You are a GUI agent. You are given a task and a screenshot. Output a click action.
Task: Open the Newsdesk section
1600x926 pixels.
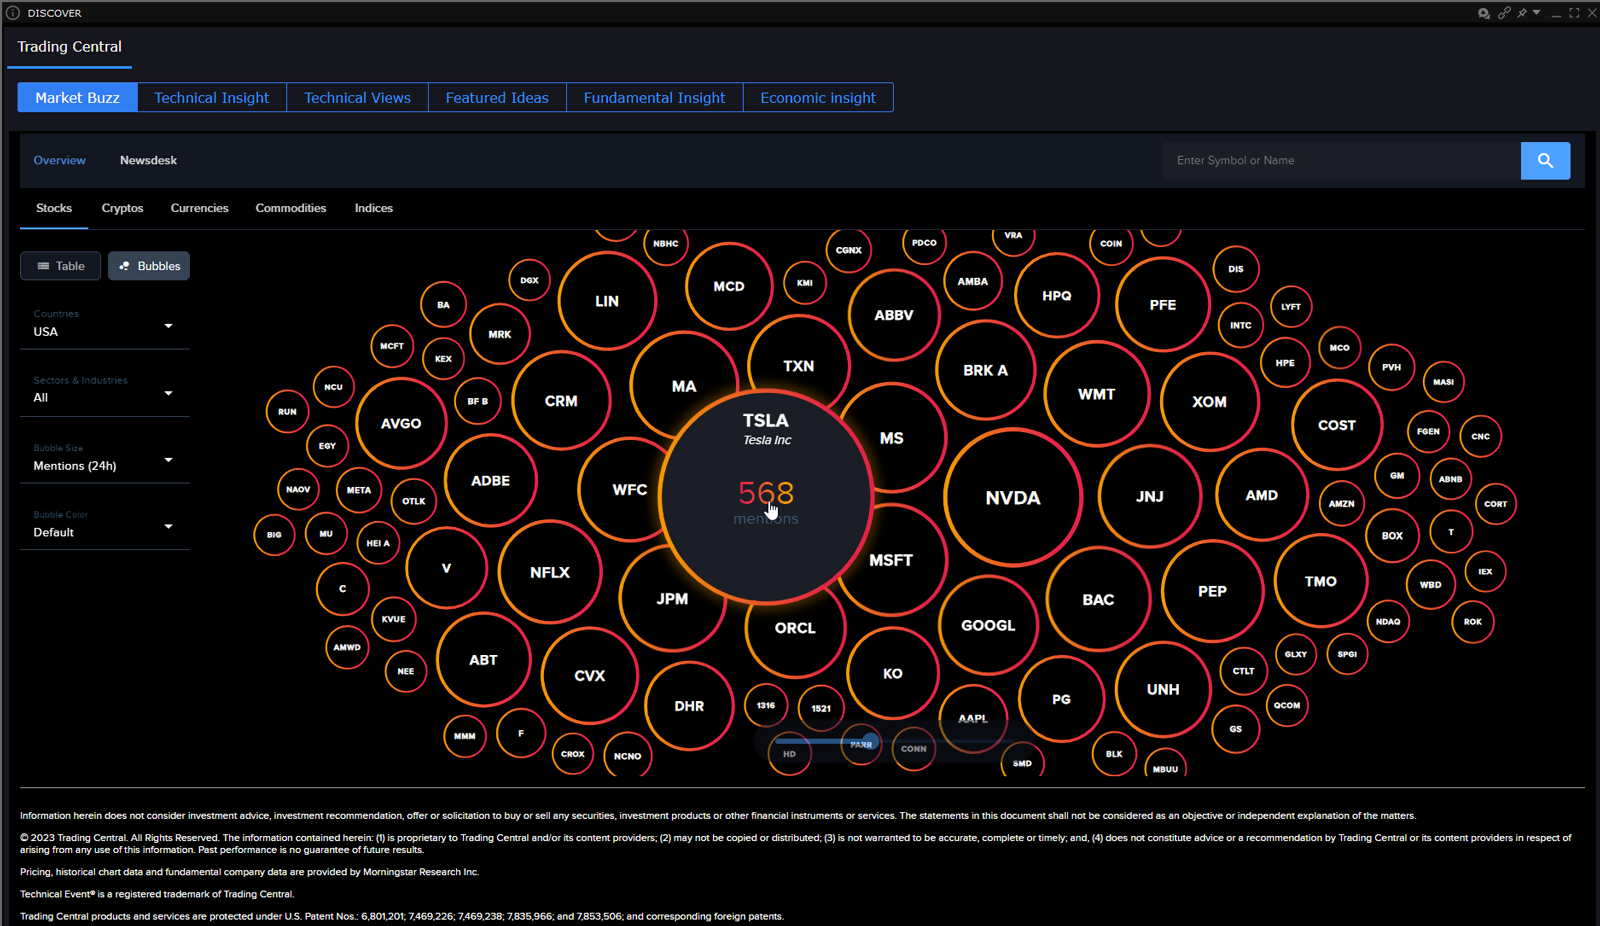coord(148,160)
